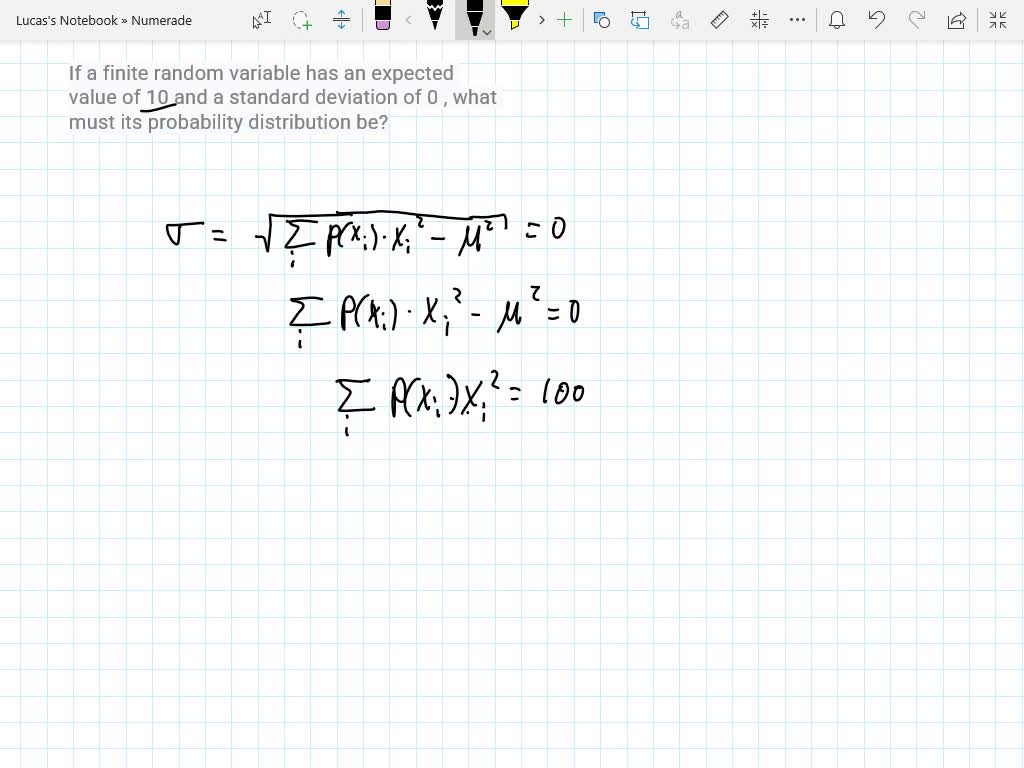The image size is (1024, 768).
Task: Expand more pens with the right chevron
Action: click(541, 20)
